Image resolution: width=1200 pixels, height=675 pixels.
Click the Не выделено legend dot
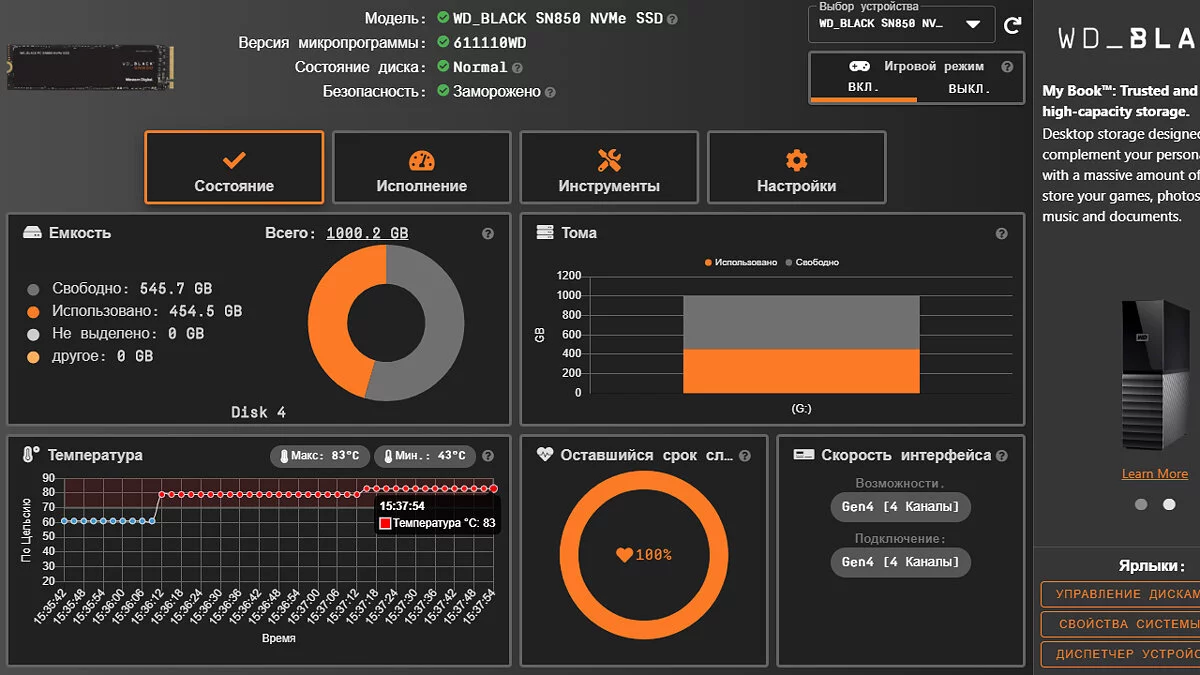coord(34,334)
